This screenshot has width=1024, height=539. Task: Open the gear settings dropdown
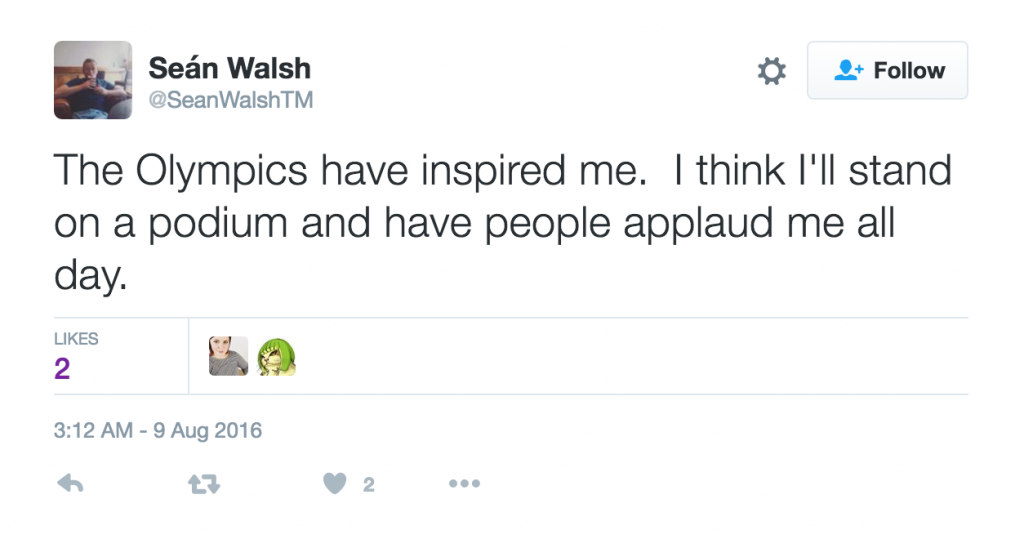click(x=771, y=71)
